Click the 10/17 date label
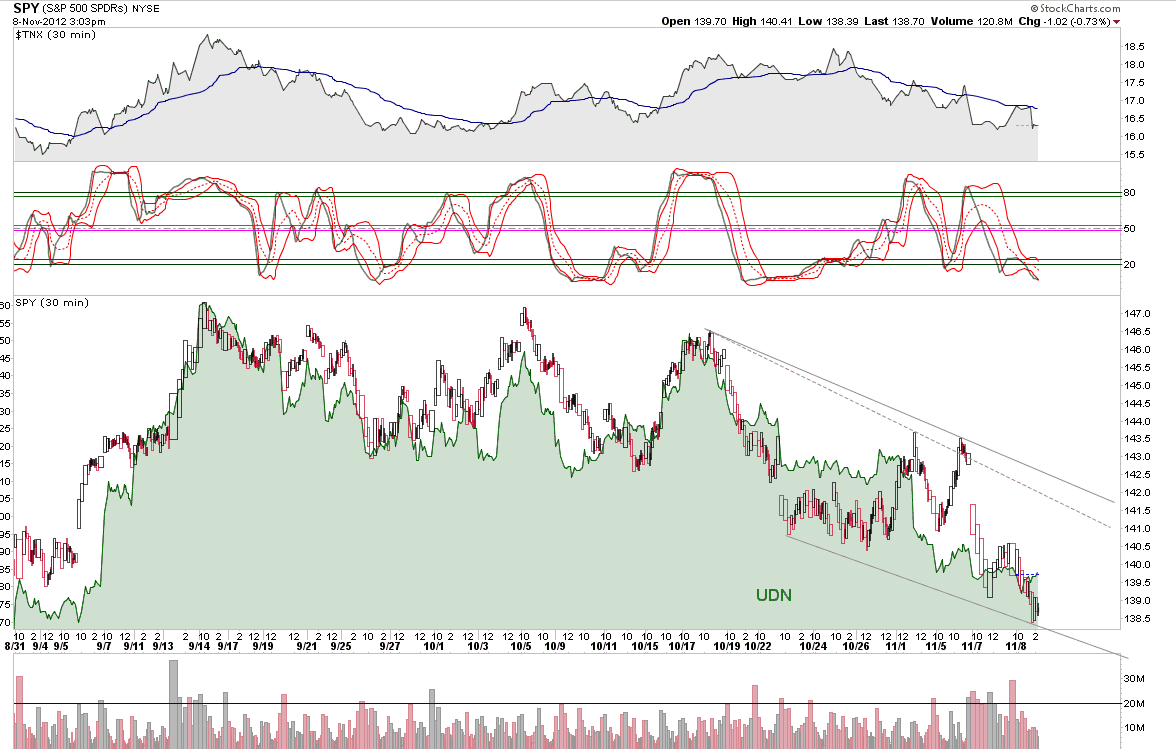 pos(681,646)
